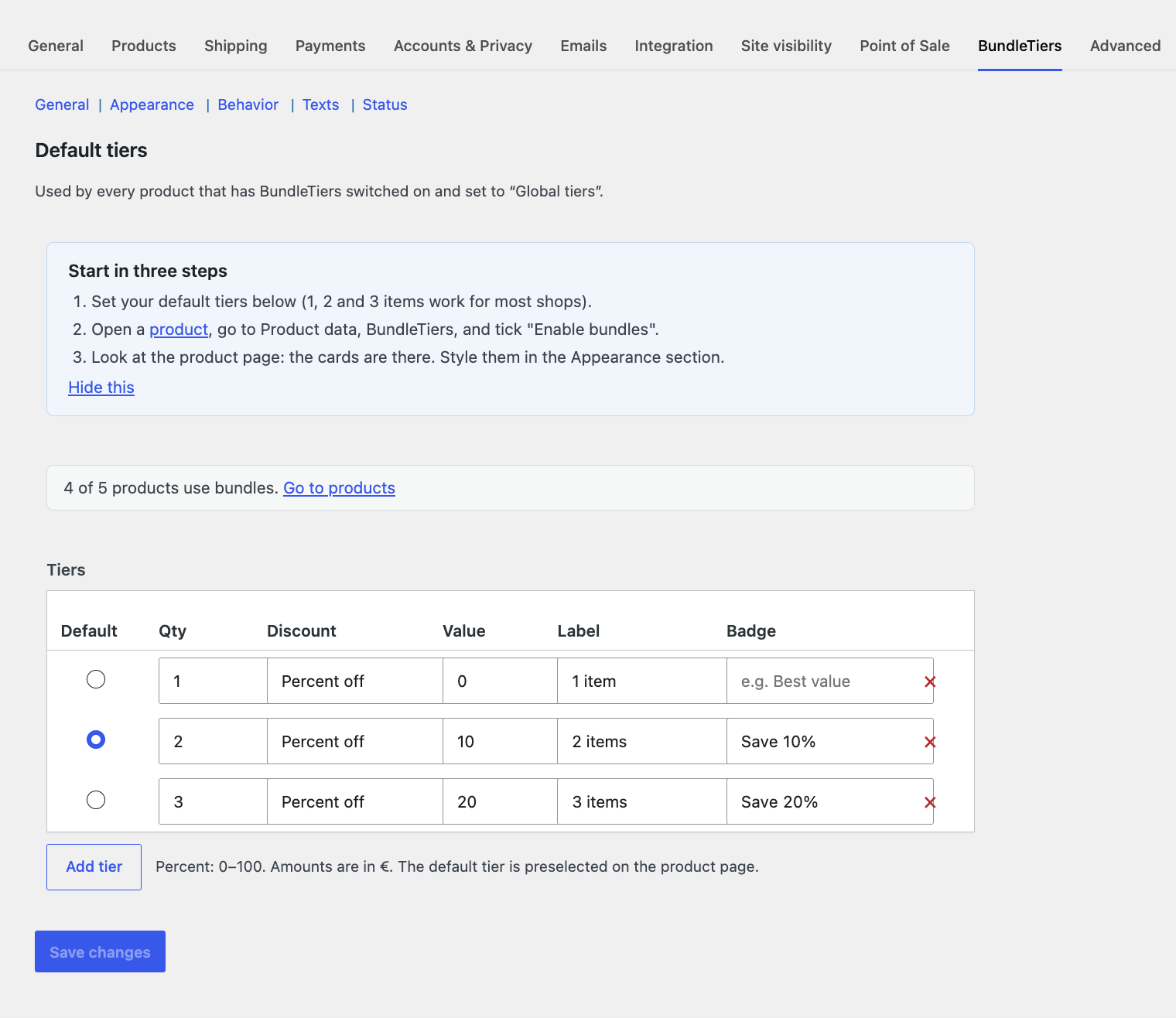Edit Value field showing 0
1176x1018 pixels.
[x=500, y=681]
